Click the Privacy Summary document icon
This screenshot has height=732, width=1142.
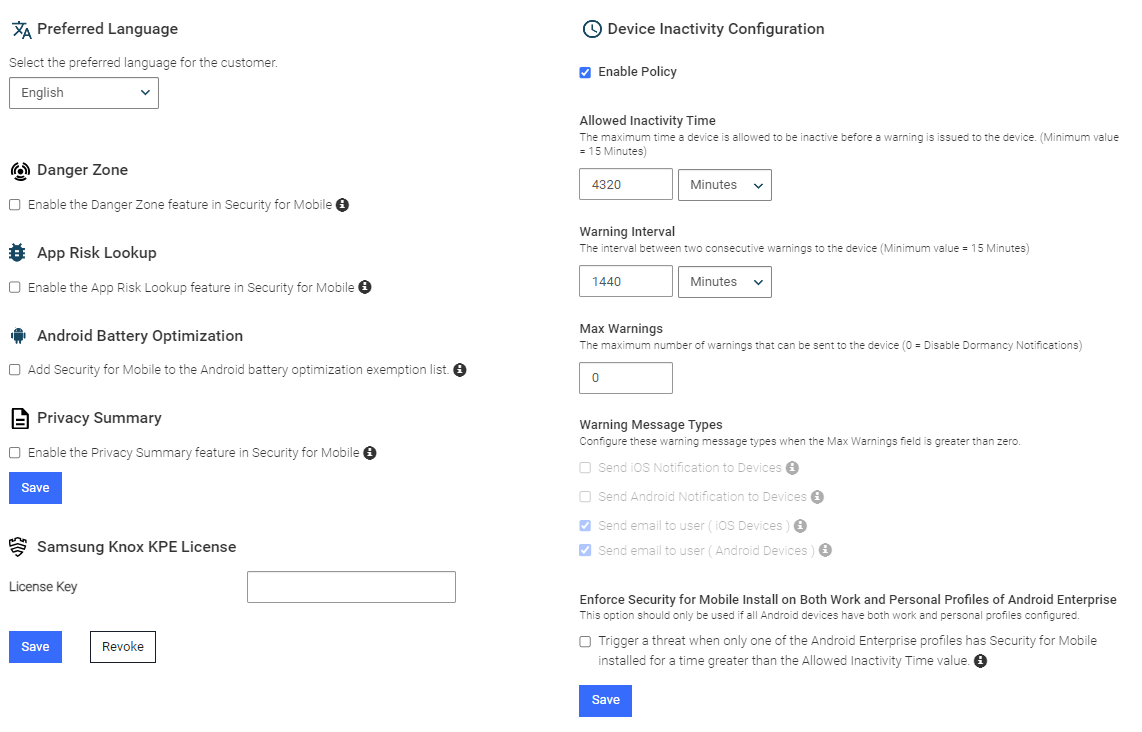[x=19, y=418]
